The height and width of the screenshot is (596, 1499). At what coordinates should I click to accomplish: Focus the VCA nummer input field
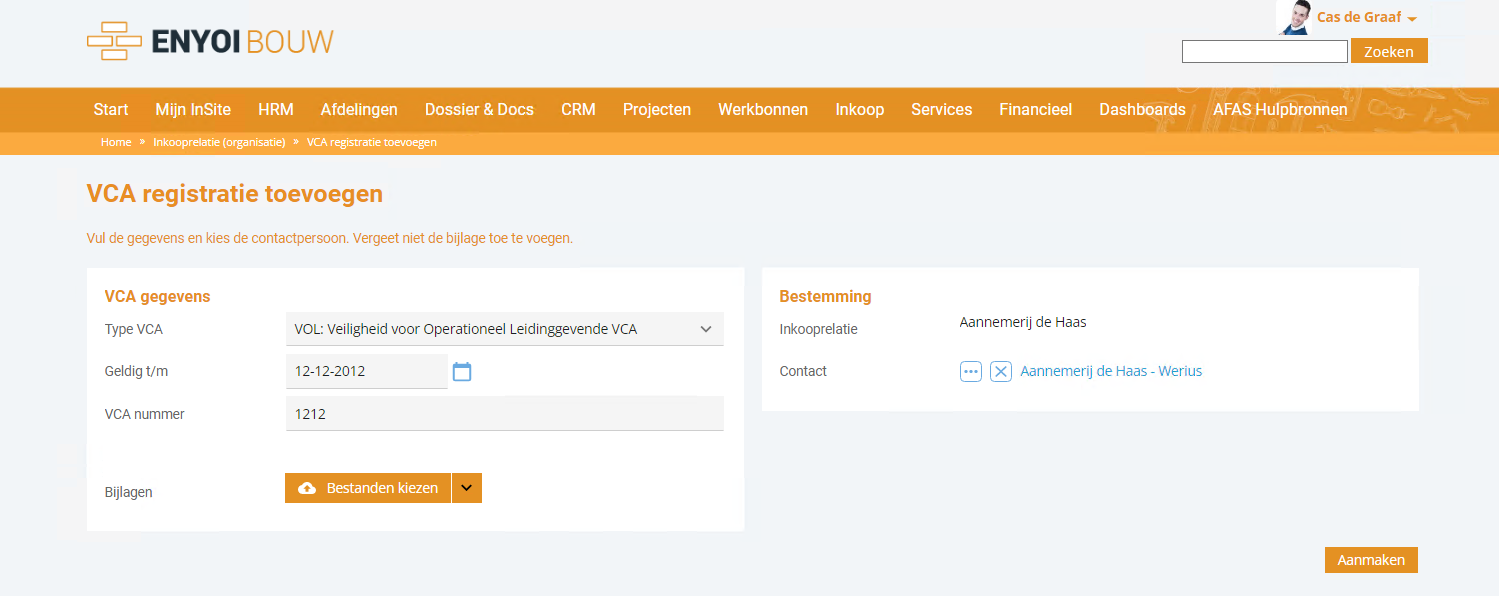click(505, 413)
